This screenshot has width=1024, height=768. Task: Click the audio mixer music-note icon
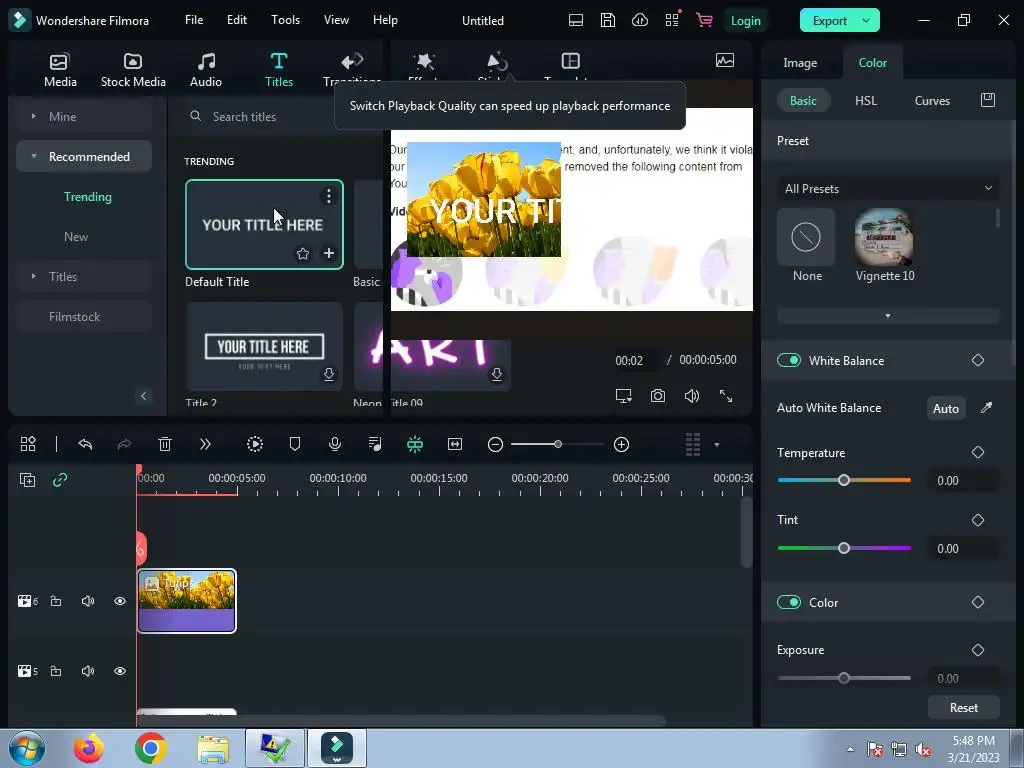tap(375, 444)
